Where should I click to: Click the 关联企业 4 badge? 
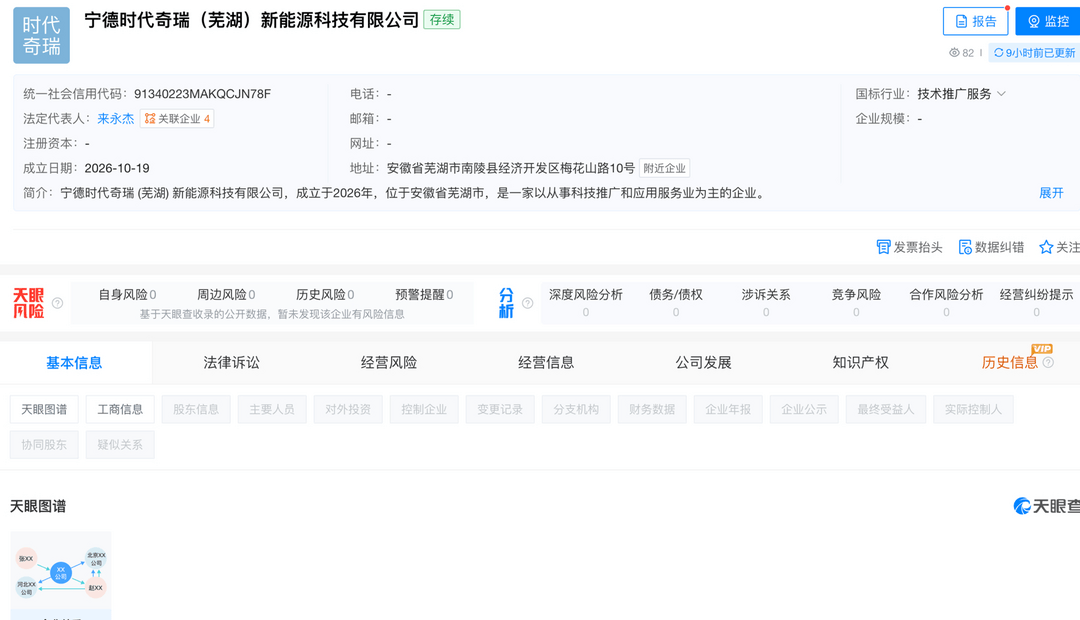(177, 118)
